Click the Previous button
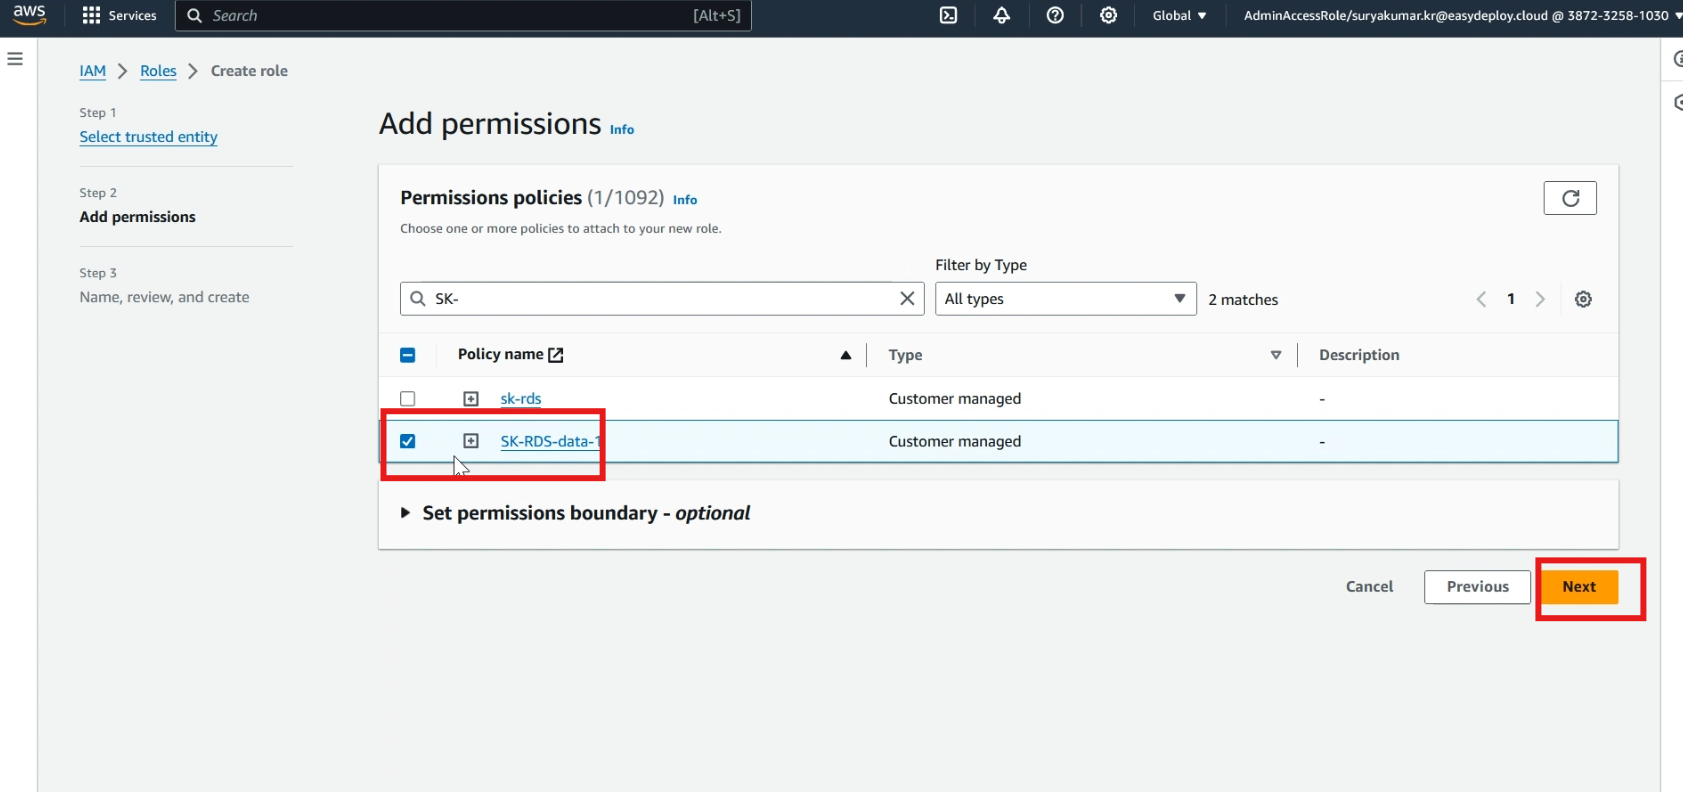1683x792 pixels. tap(1477, 587)
